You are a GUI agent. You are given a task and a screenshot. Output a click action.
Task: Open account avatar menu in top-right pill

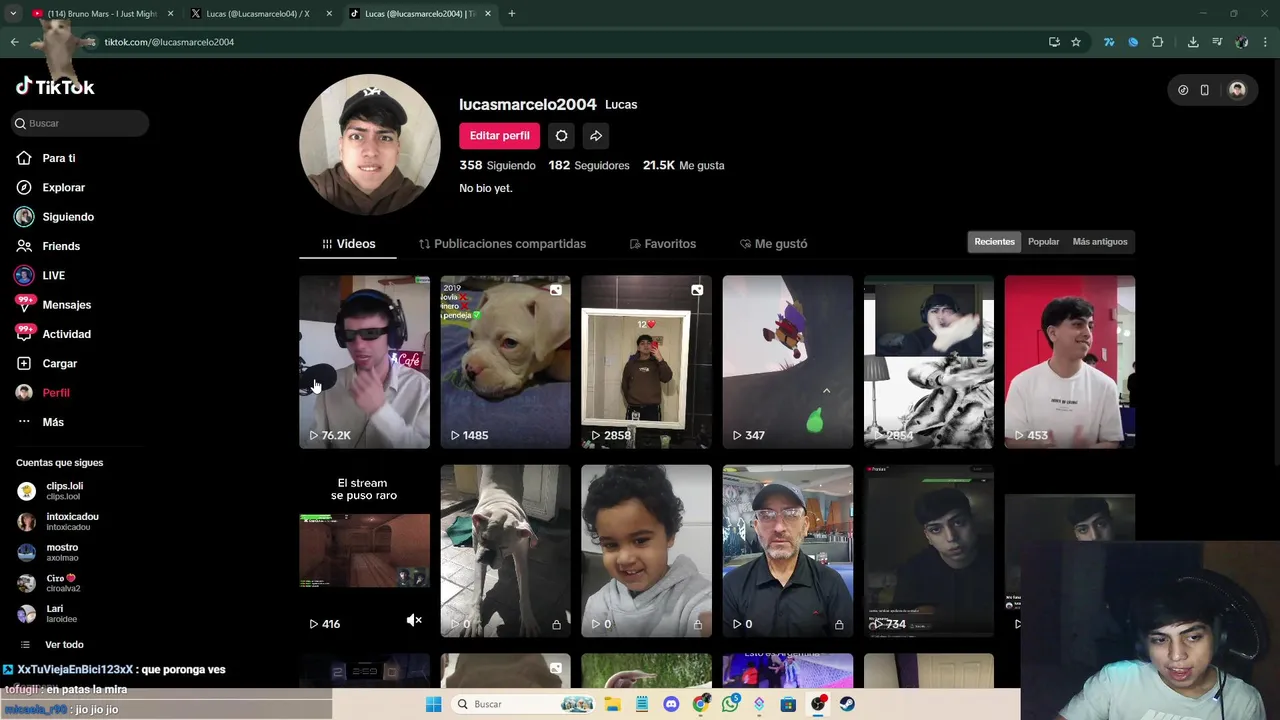(1237, 90)
